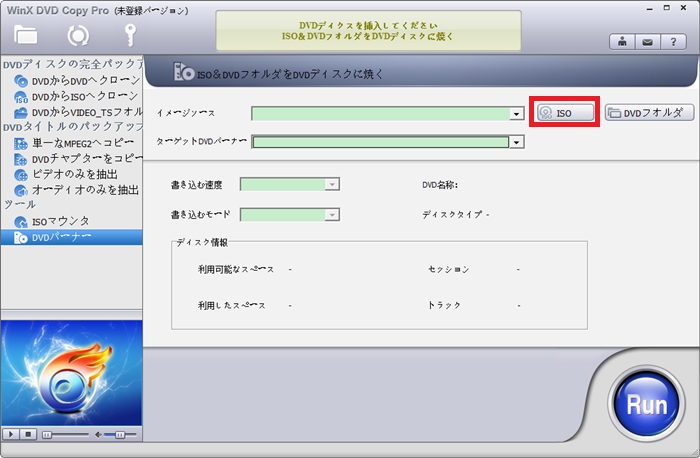Click the DVD flame preview thumbnail
The width and height of the screenshot is (700, 458).
[x=71, y=373]
